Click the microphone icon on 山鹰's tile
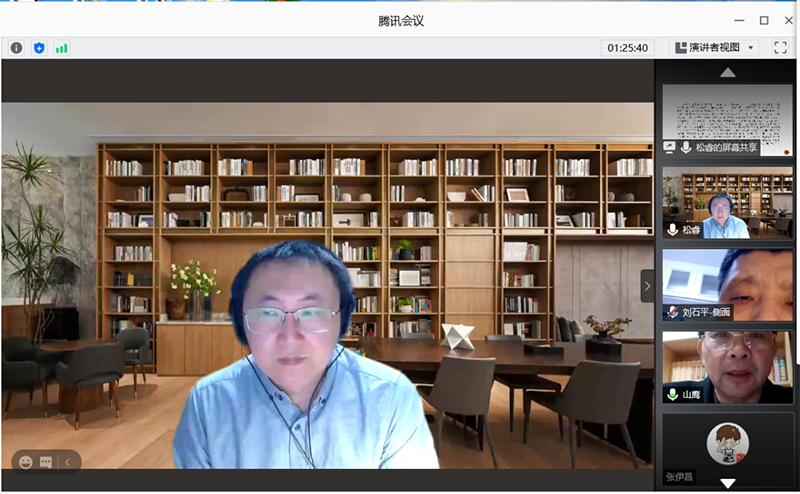800x494 pixels. pos(672,395)
